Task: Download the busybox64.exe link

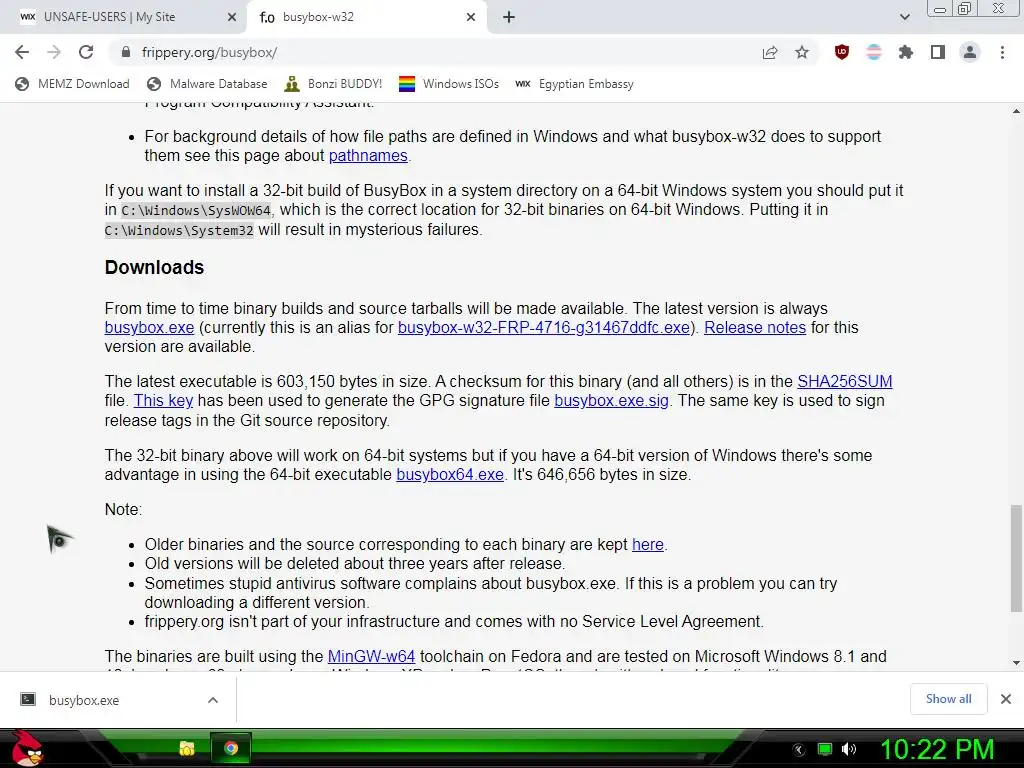Action: 450,474
